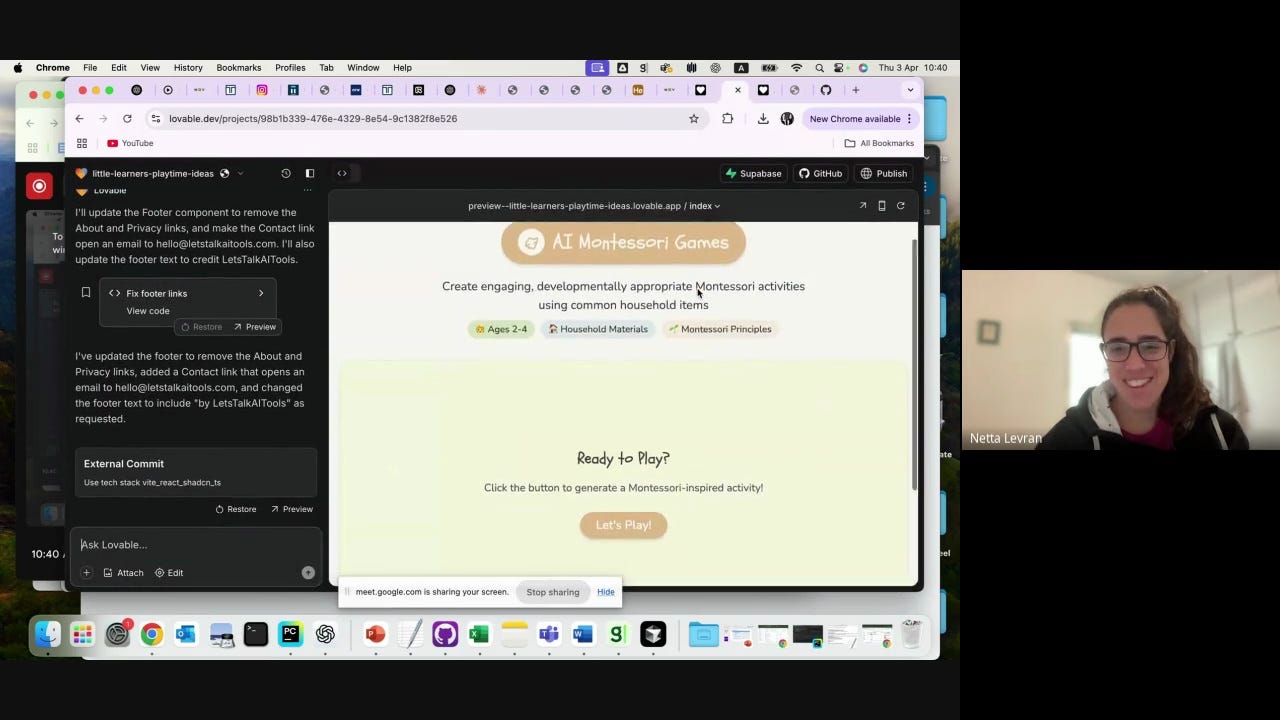The height and width of the screenshot is (720, 1280).
Task: Click the Let's Play! button in the preview
Action: pos(623,524)
